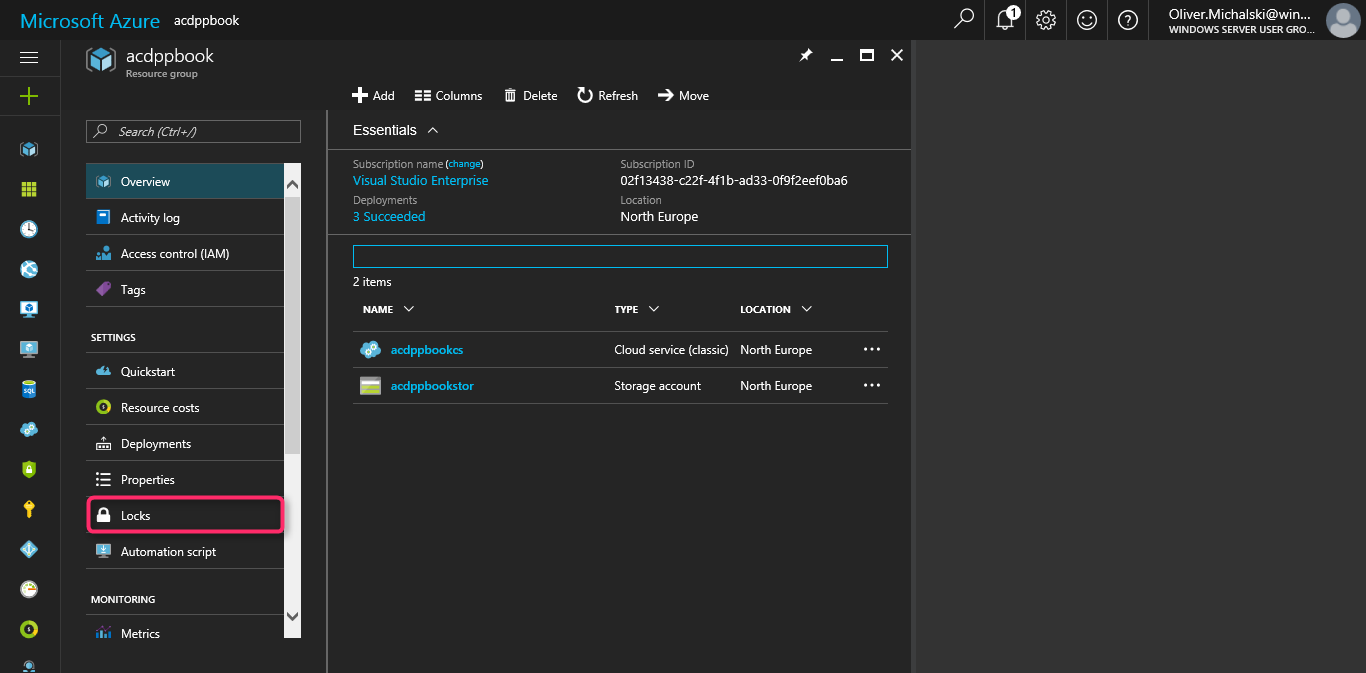Open the SQL databases sidebar icon
The image size is (1366, 673).
click(29, 389)
